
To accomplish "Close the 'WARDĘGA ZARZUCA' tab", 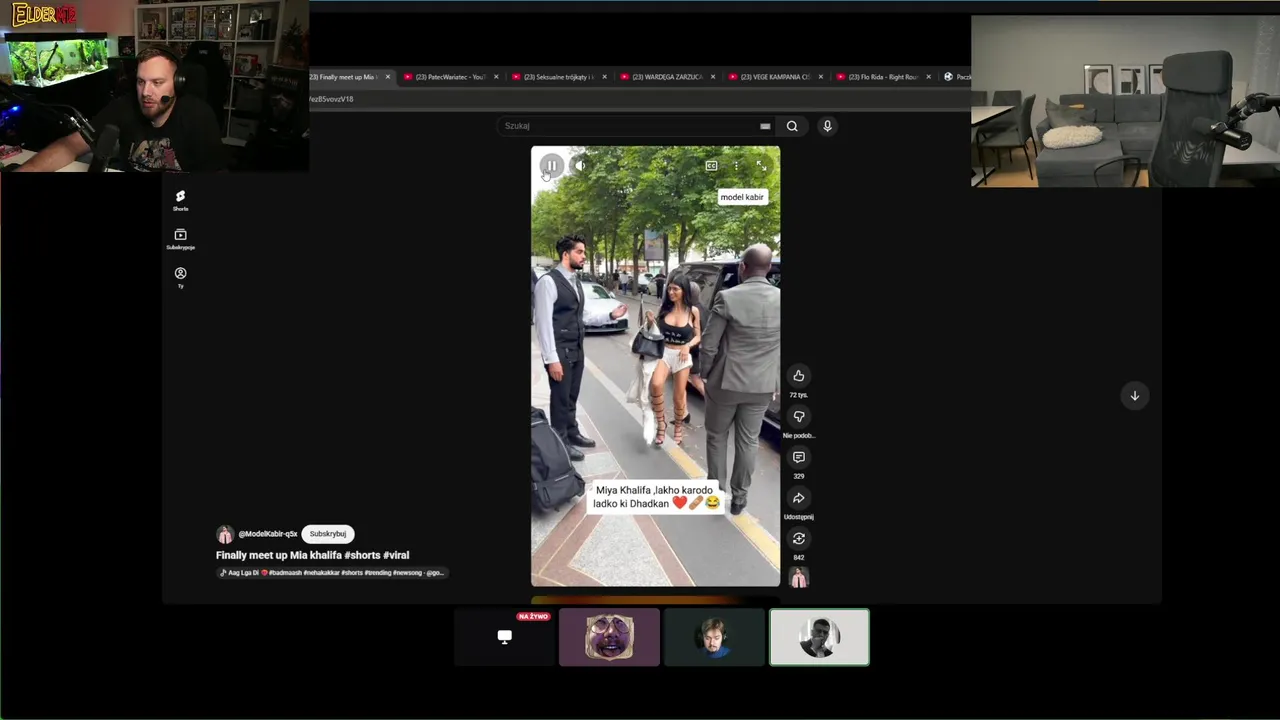I will (x=713, y=77).
